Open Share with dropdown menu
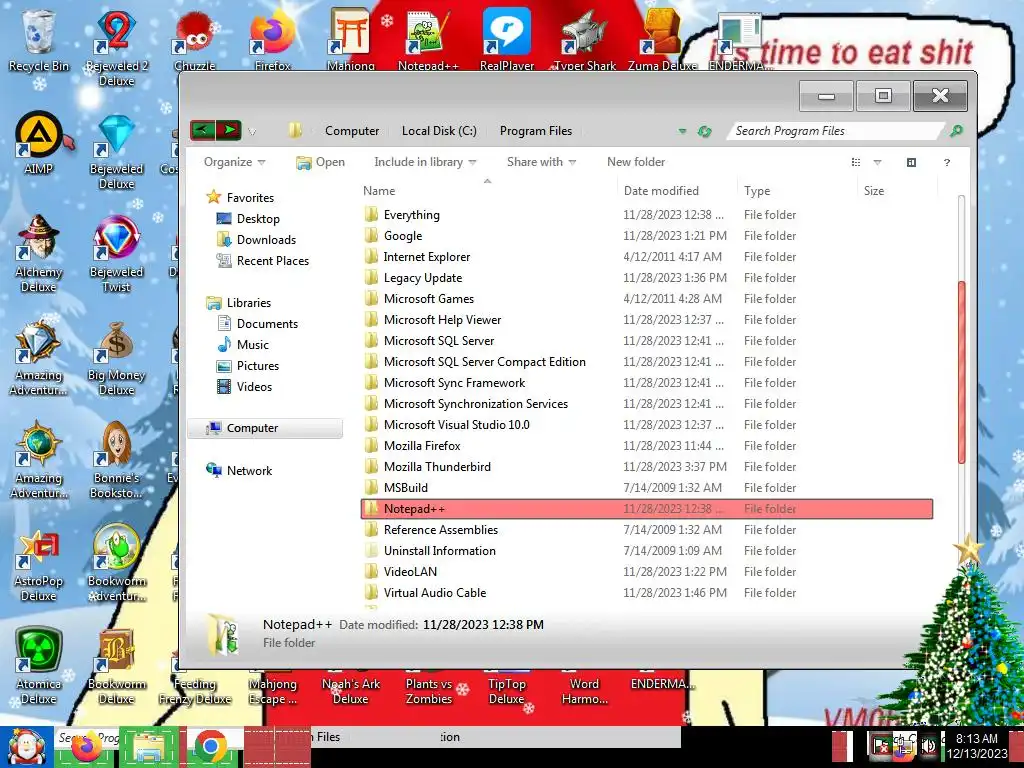The height and width of the screenshot is (768, 1024). pyautogui.click(x=541, y=162)
